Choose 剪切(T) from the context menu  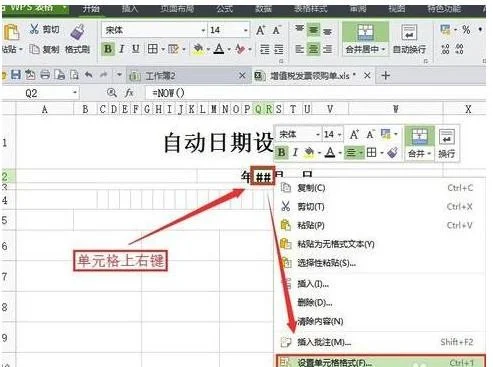pos(380,207)
